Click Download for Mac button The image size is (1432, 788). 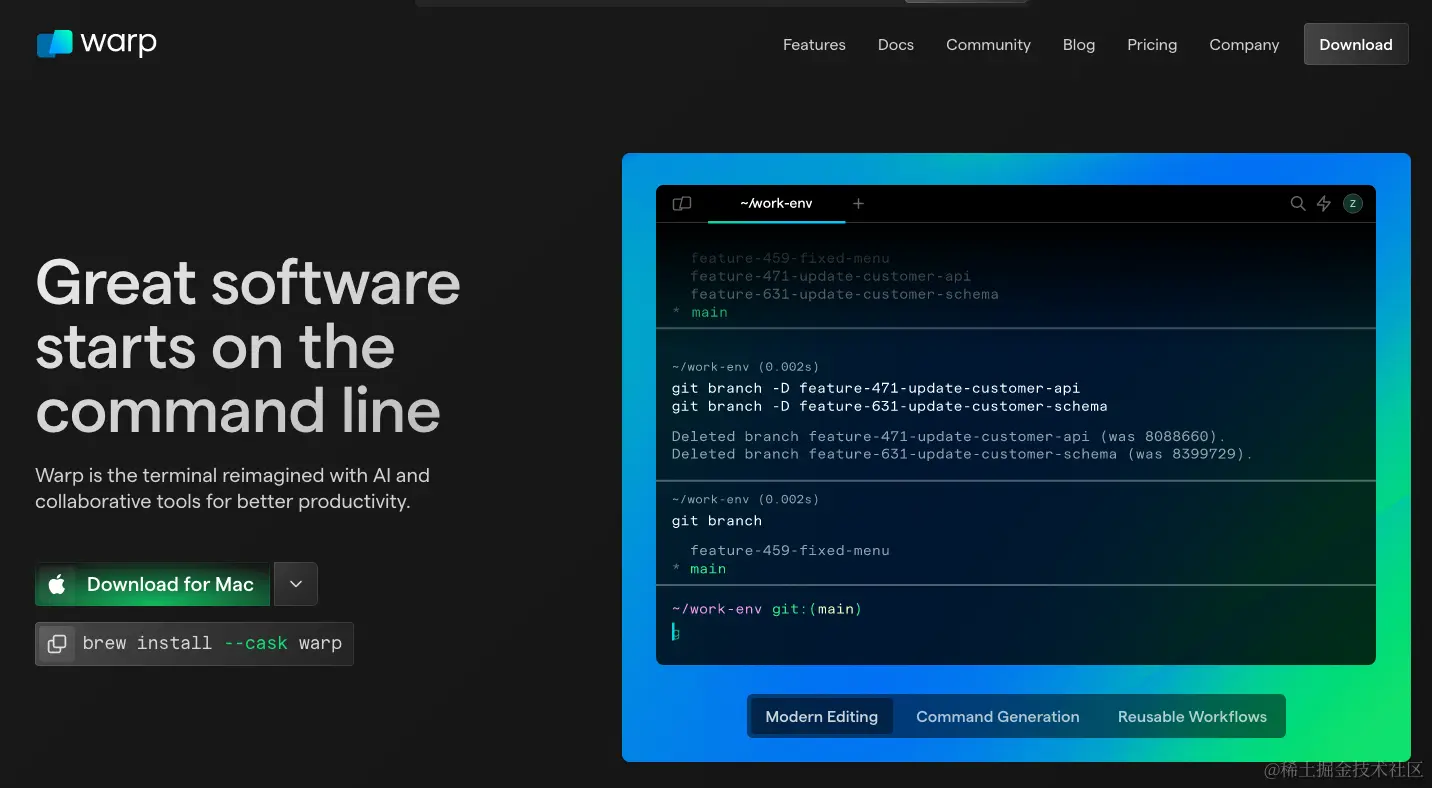(x=153, y=584)
